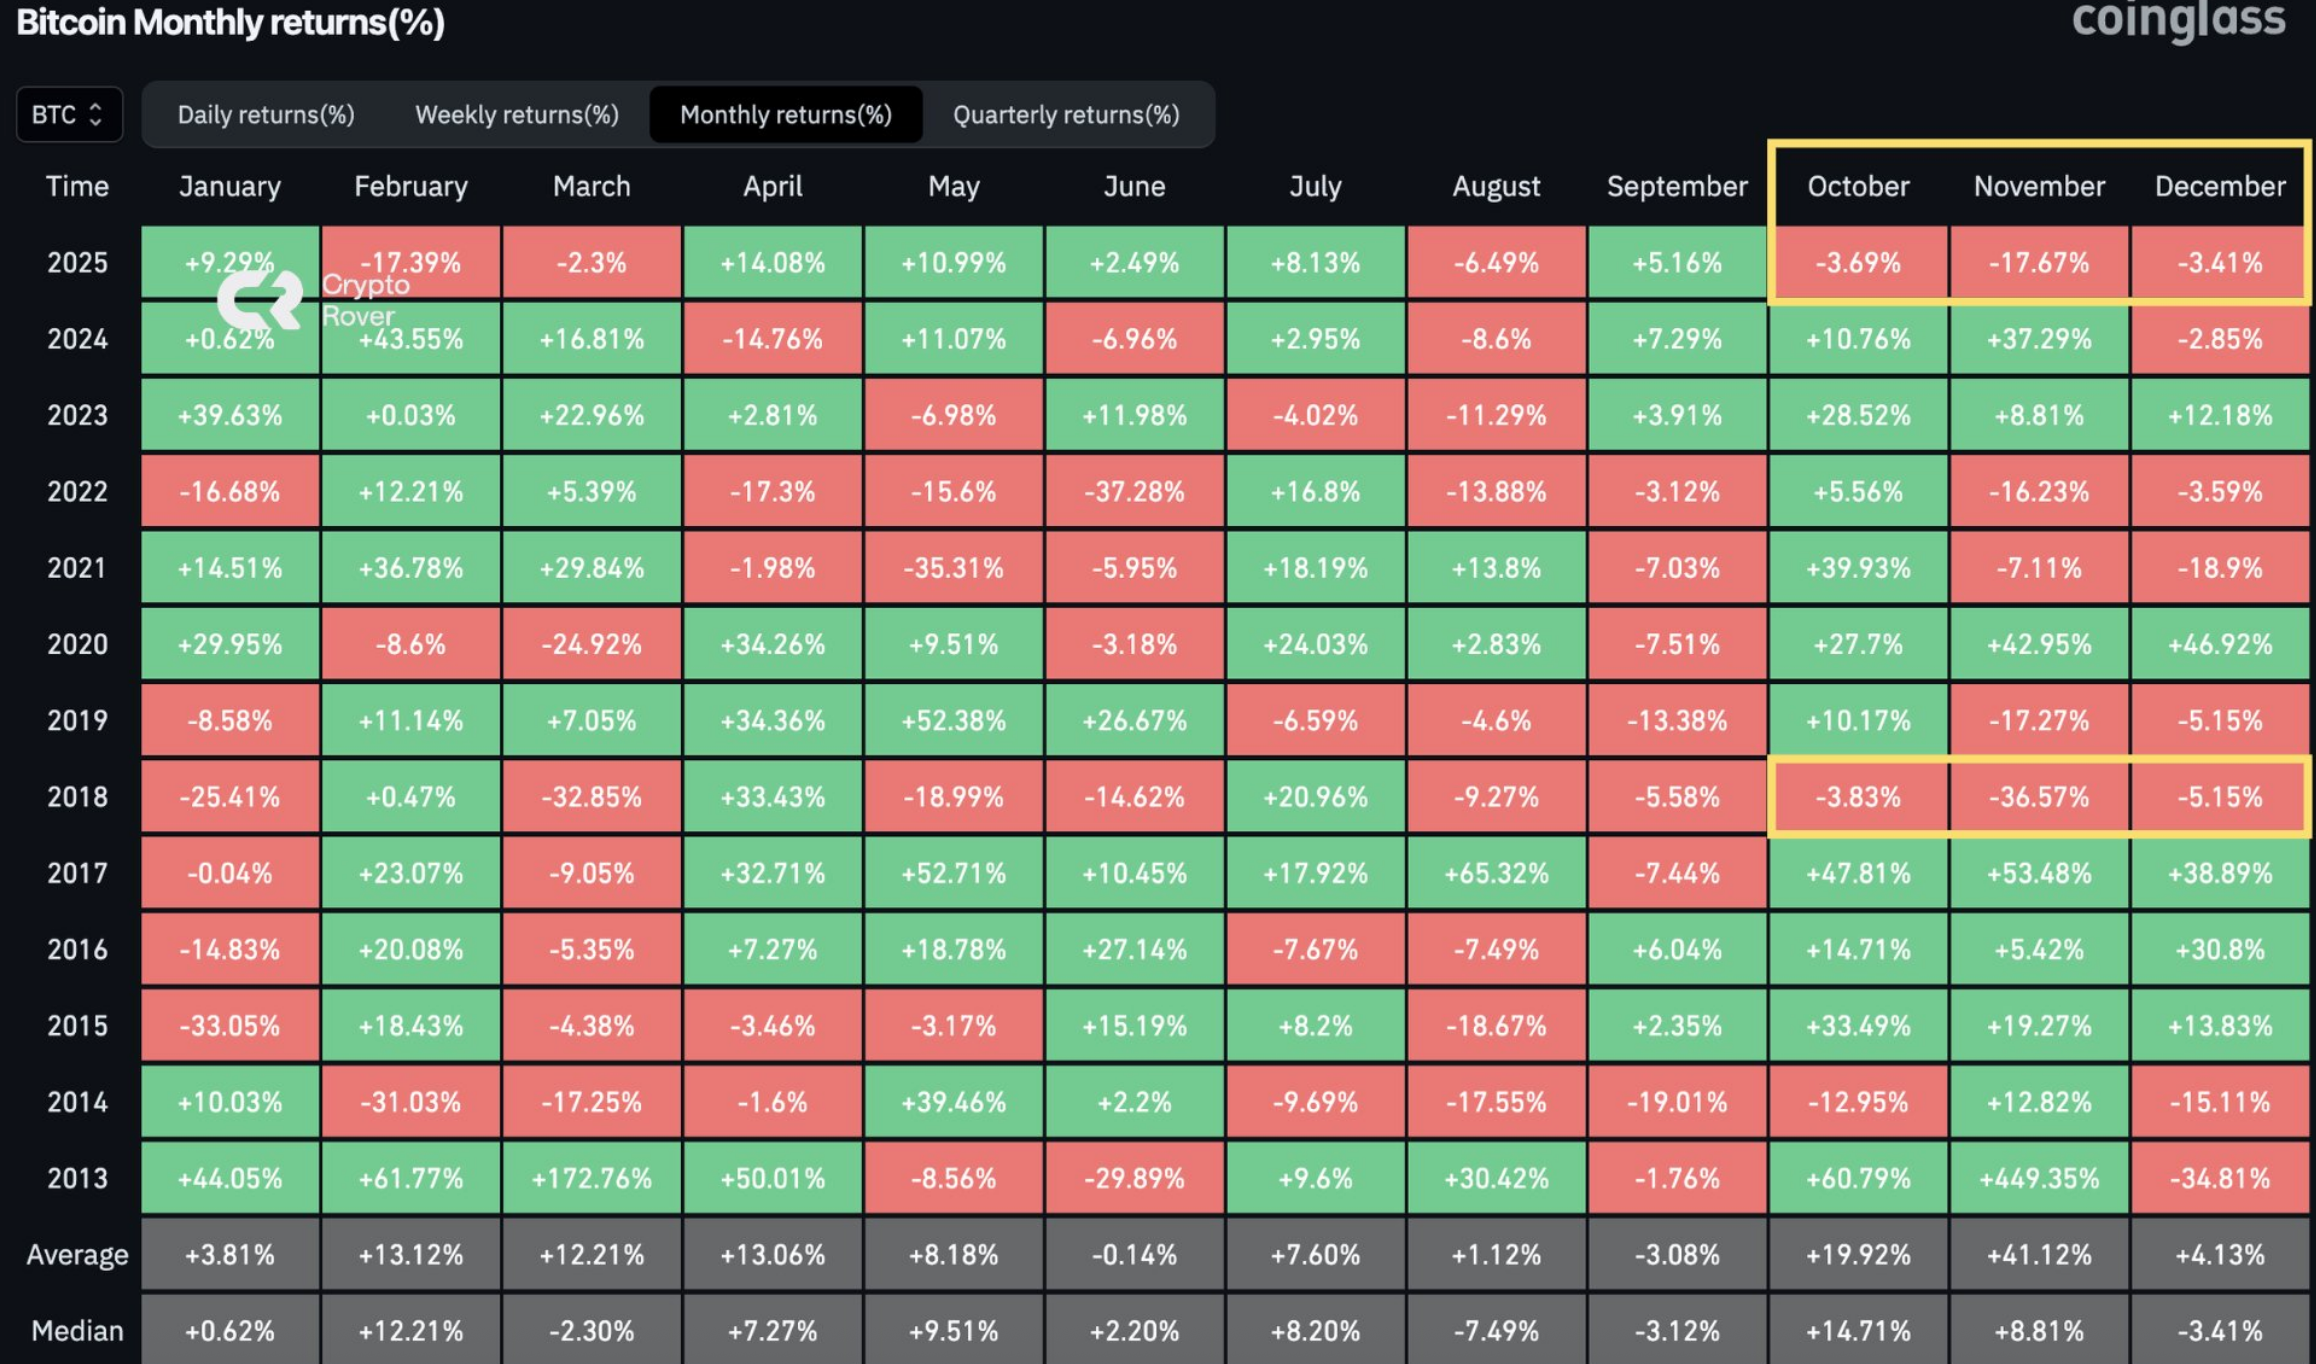
Task: Click the November 2018 -36.57% cell
Action: 2039,797
